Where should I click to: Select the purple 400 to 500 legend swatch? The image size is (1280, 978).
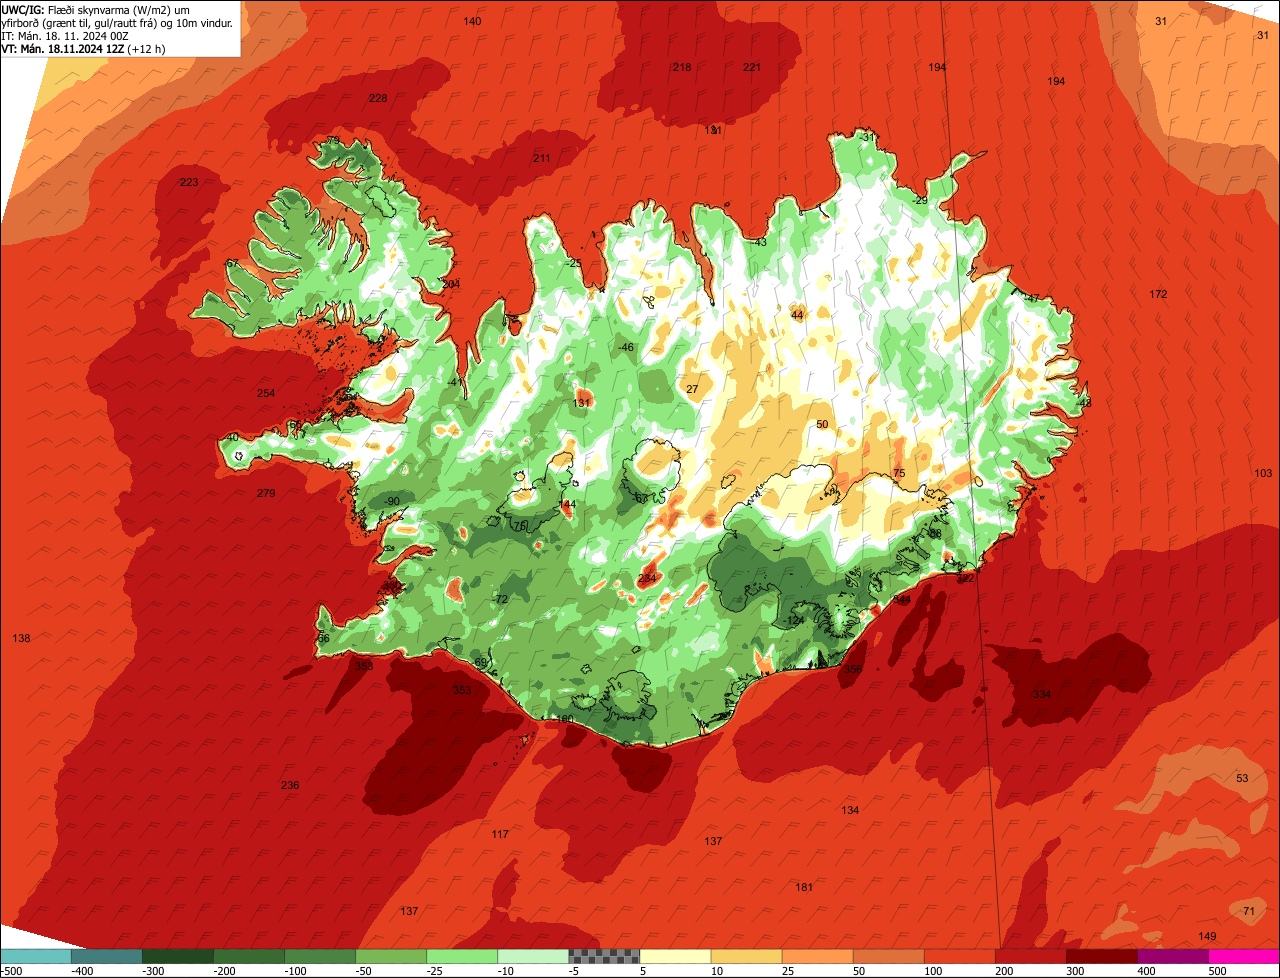coord(1173,956)
